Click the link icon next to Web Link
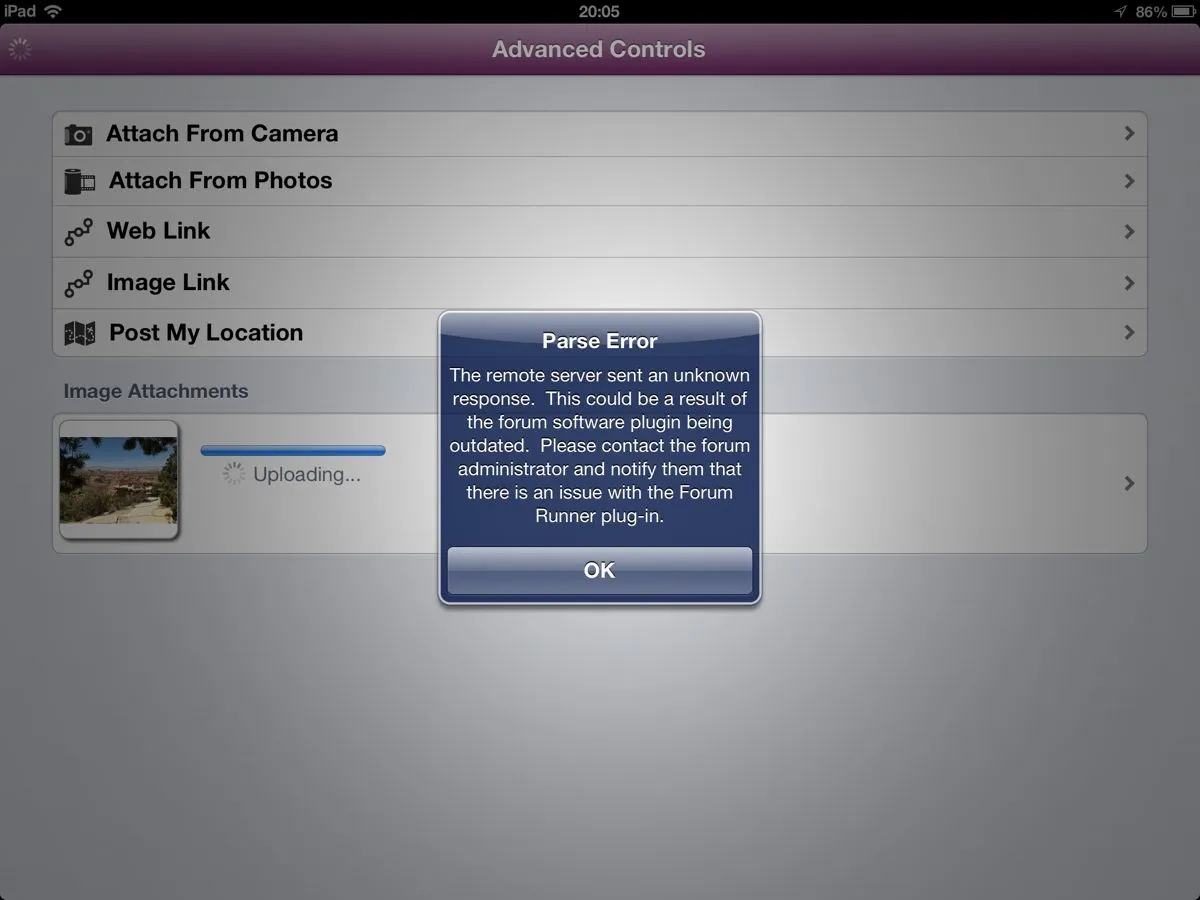The width and height of the screenshot is (1200, 900). point(79,232)
